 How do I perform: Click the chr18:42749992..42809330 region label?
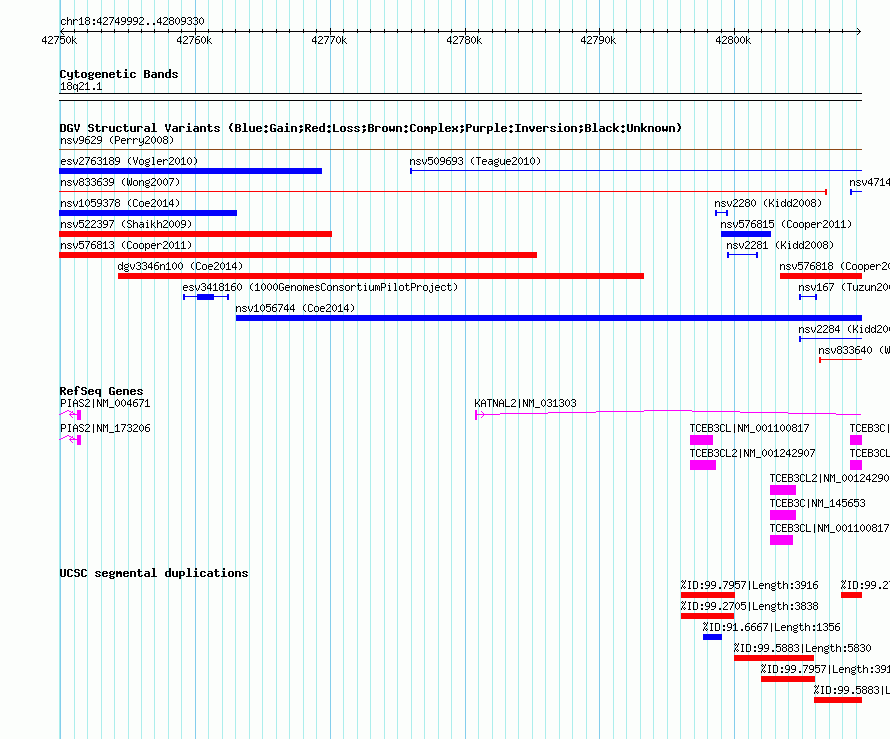(132, 21)
